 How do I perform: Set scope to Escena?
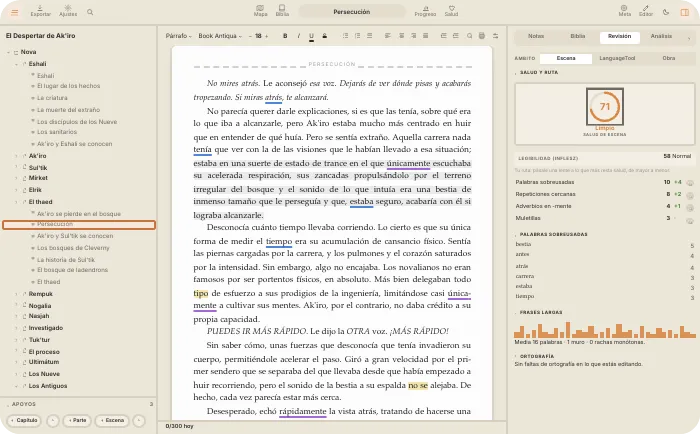566,58
